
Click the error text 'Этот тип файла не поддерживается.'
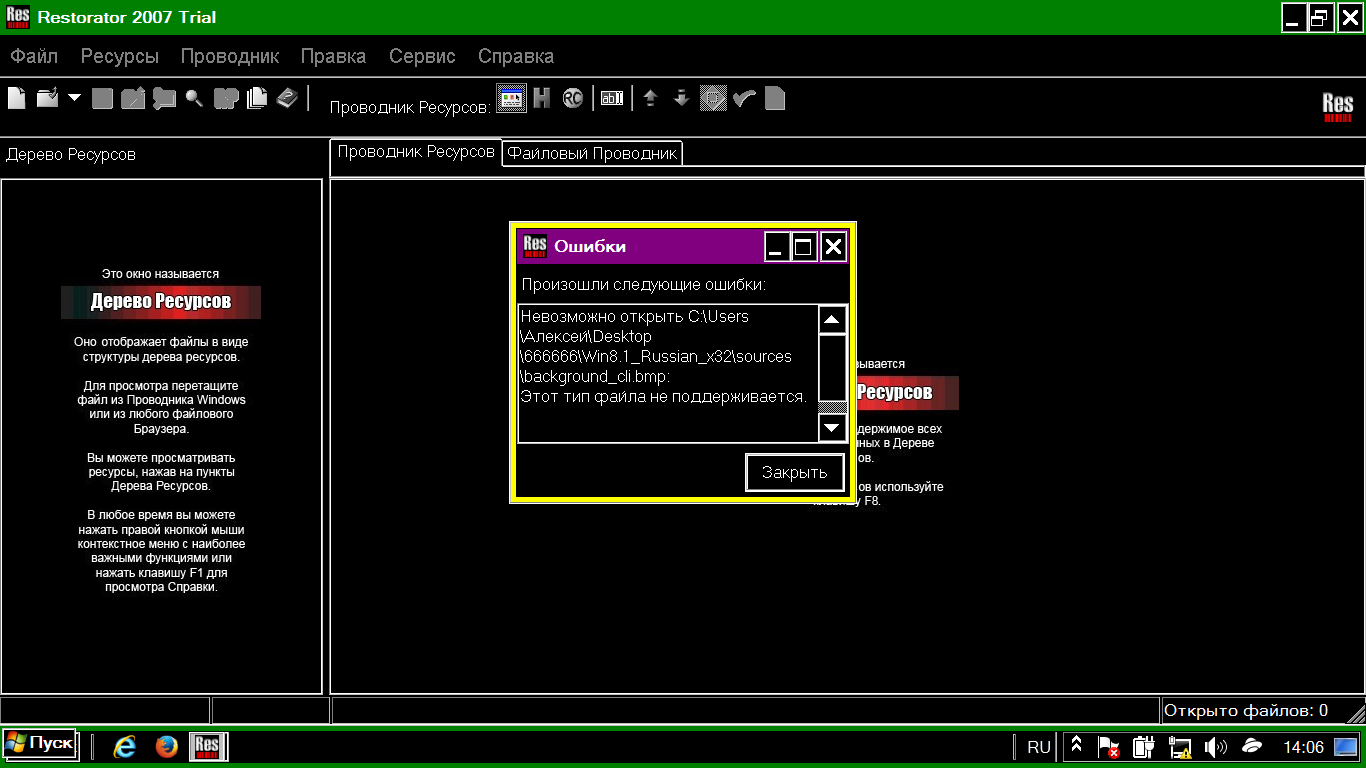click(x=664, y=396)
